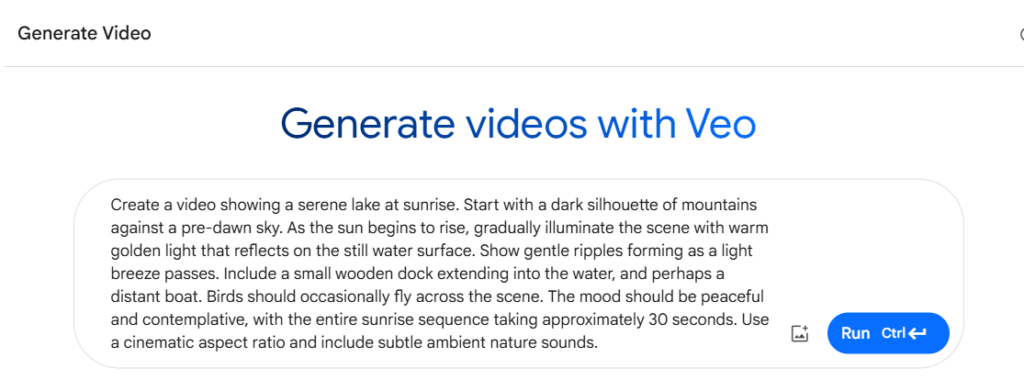Click the Generate Video page title
Screen dimensions: 1024x391
pyautogui.click(x=84, y=33)
